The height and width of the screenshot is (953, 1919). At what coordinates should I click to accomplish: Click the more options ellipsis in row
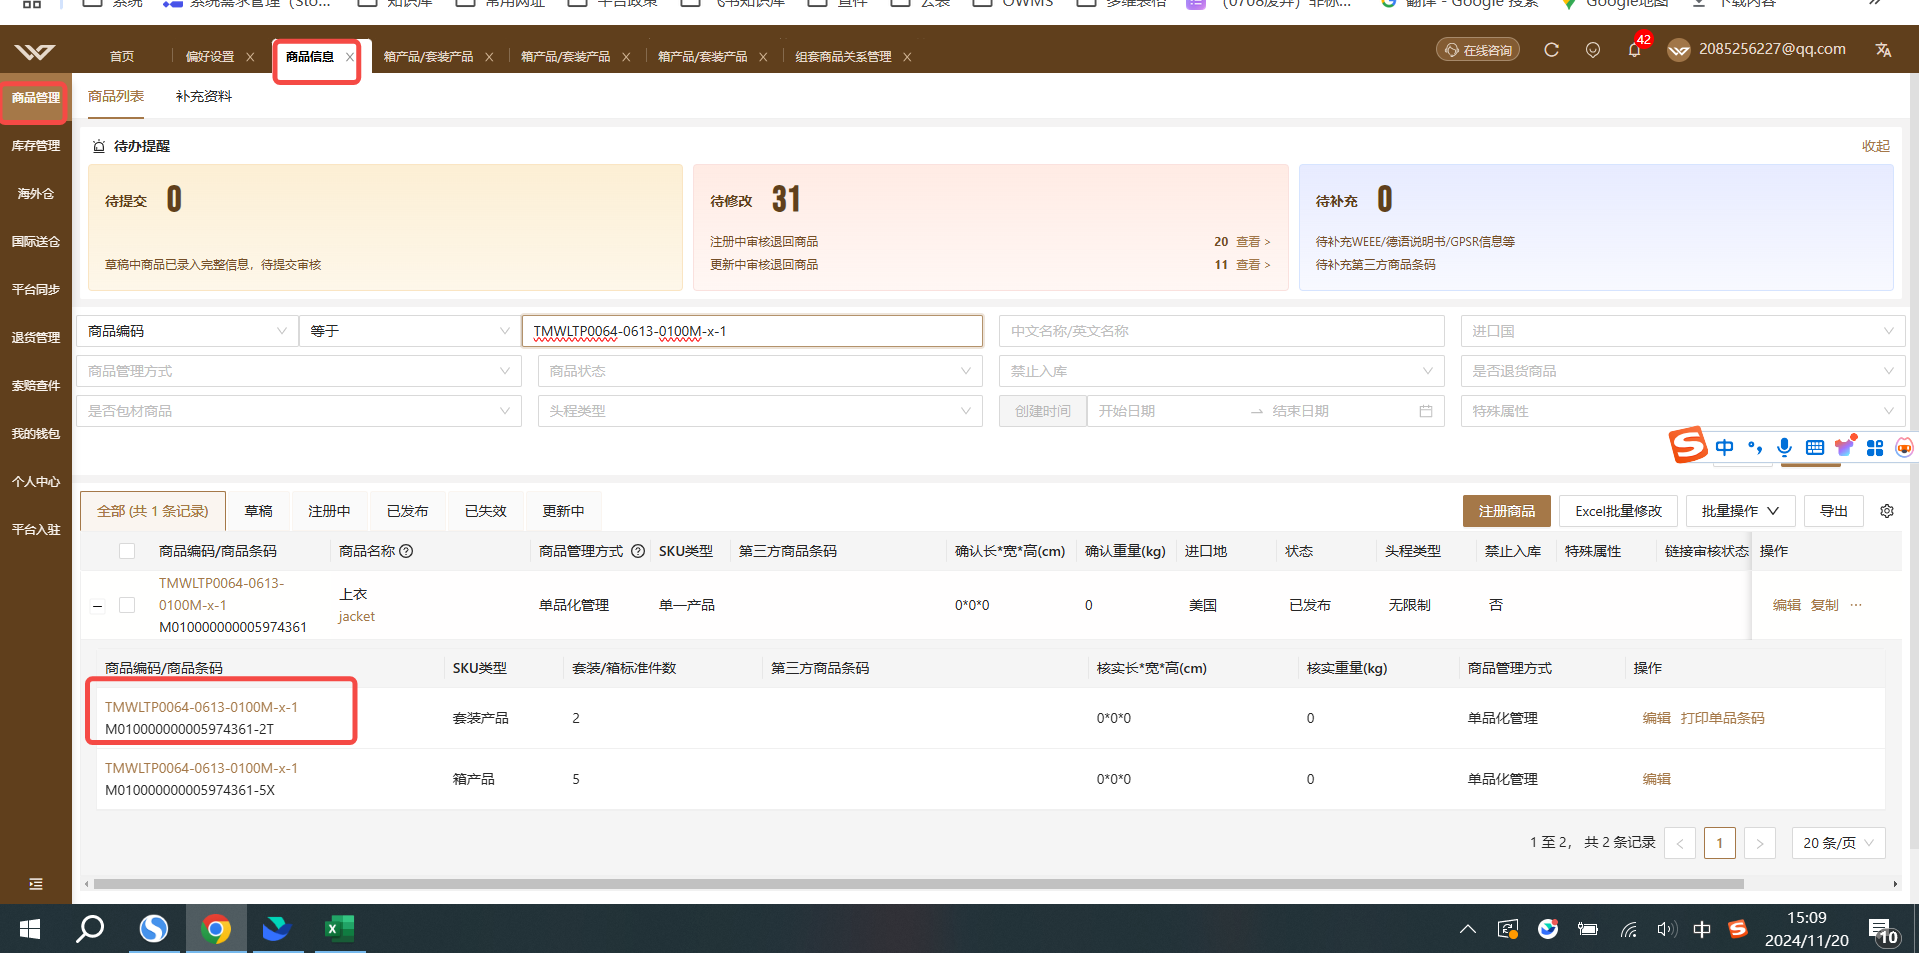(1856, 605)
